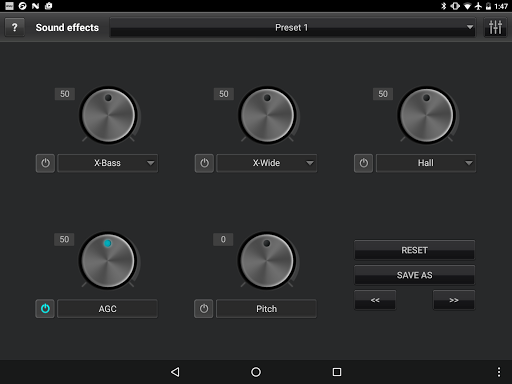
Task: Open recent apps square icon
Action: (x=337, y=372)
